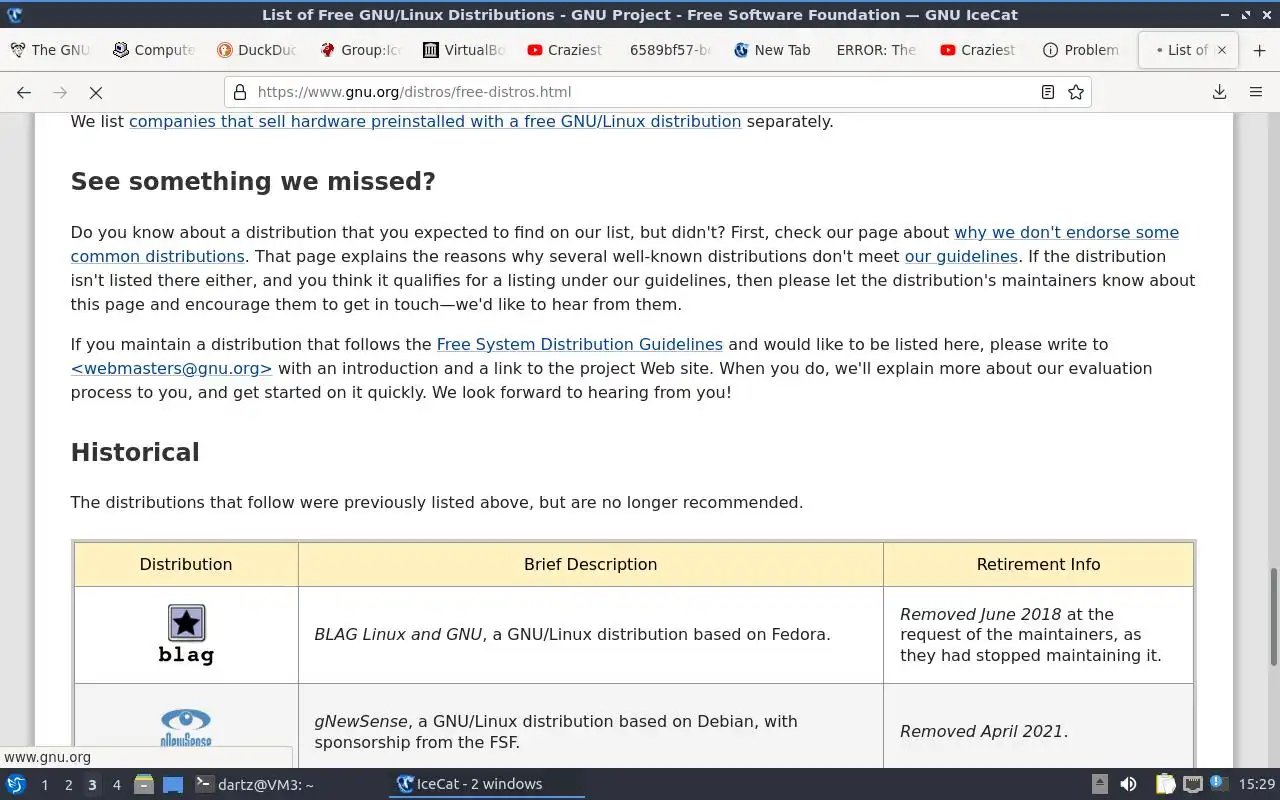Click the Historical heading

click(135, 453)
